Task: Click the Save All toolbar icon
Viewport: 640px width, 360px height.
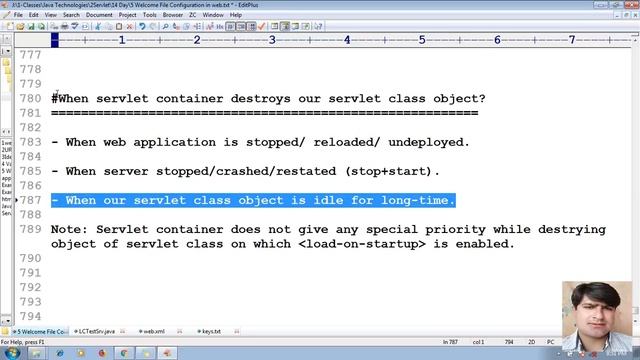Action: pyautogui.click(x=41, y=27)
